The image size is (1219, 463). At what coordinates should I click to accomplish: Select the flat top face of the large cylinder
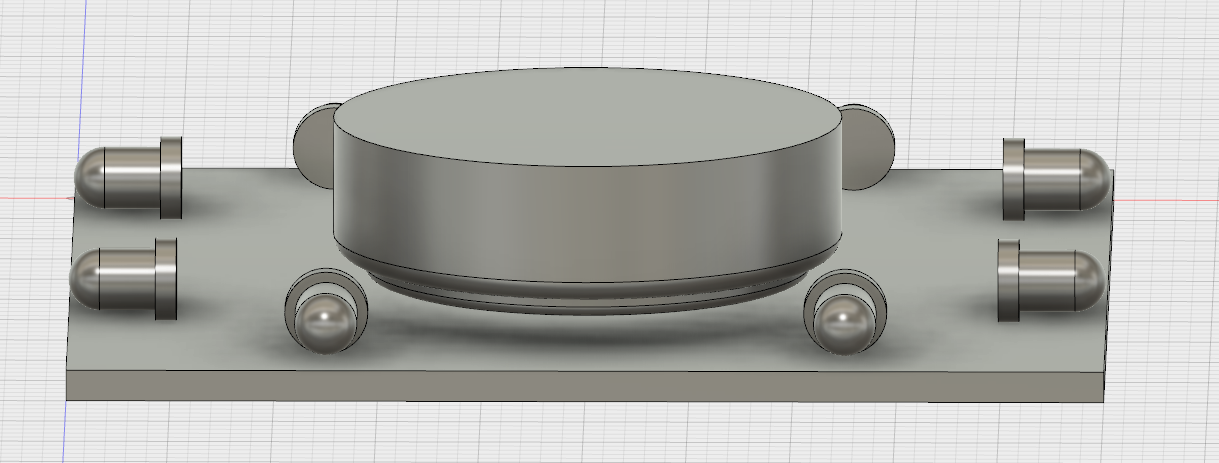click(x=587, y=115)
